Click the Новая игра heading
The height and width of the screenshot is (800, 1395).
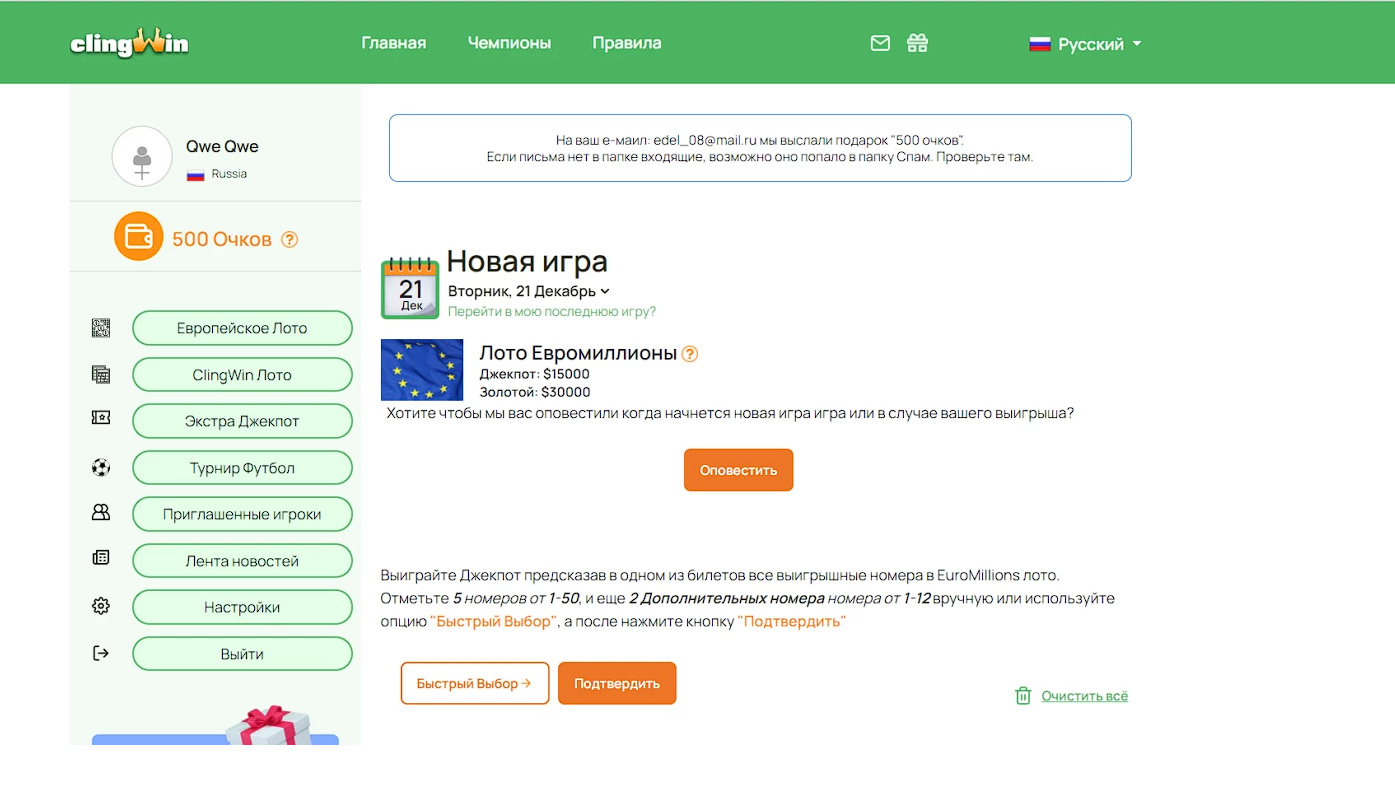pyautogui.click(x=527, y=261)
